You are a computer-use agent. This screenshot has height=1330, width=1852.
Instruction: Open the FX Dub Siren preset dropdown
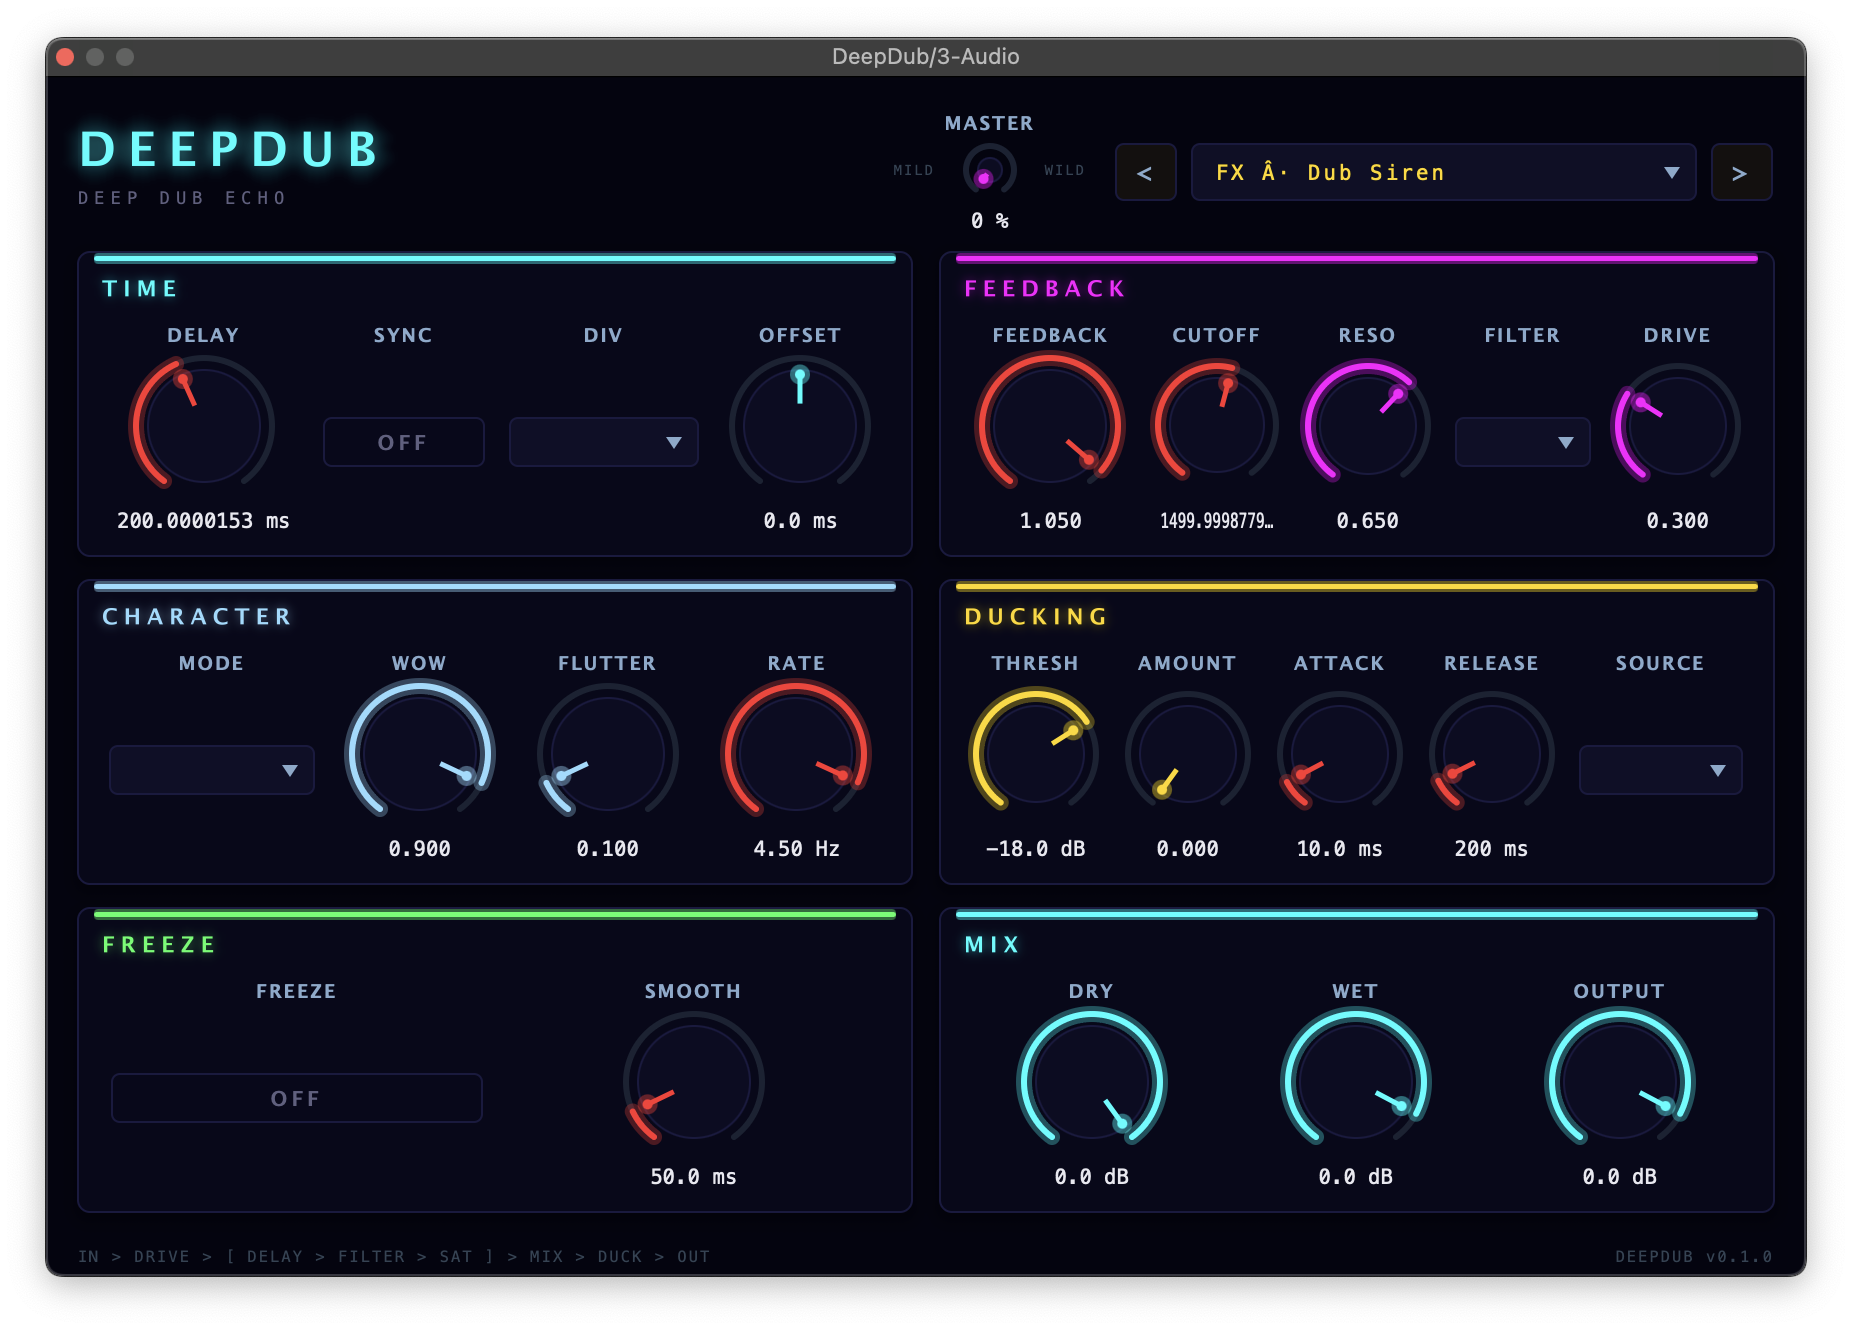(1443, 173)
